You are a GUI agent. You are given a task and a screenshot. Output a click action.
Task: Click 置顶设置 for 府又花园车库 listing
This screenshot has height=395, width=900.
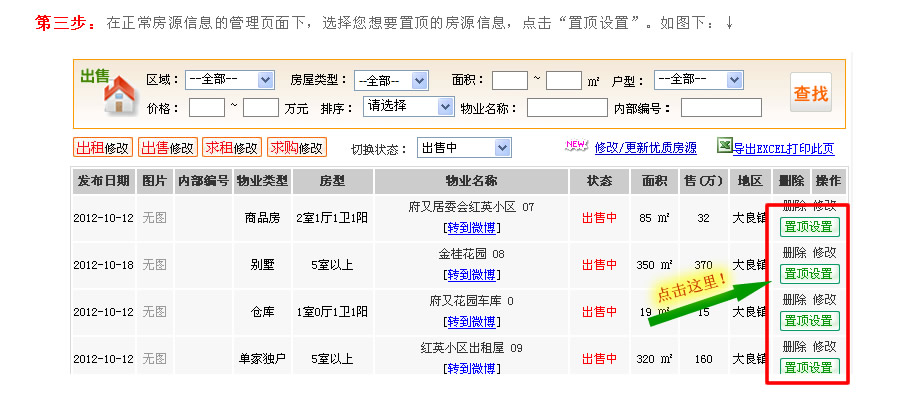(x=809, y=321)
